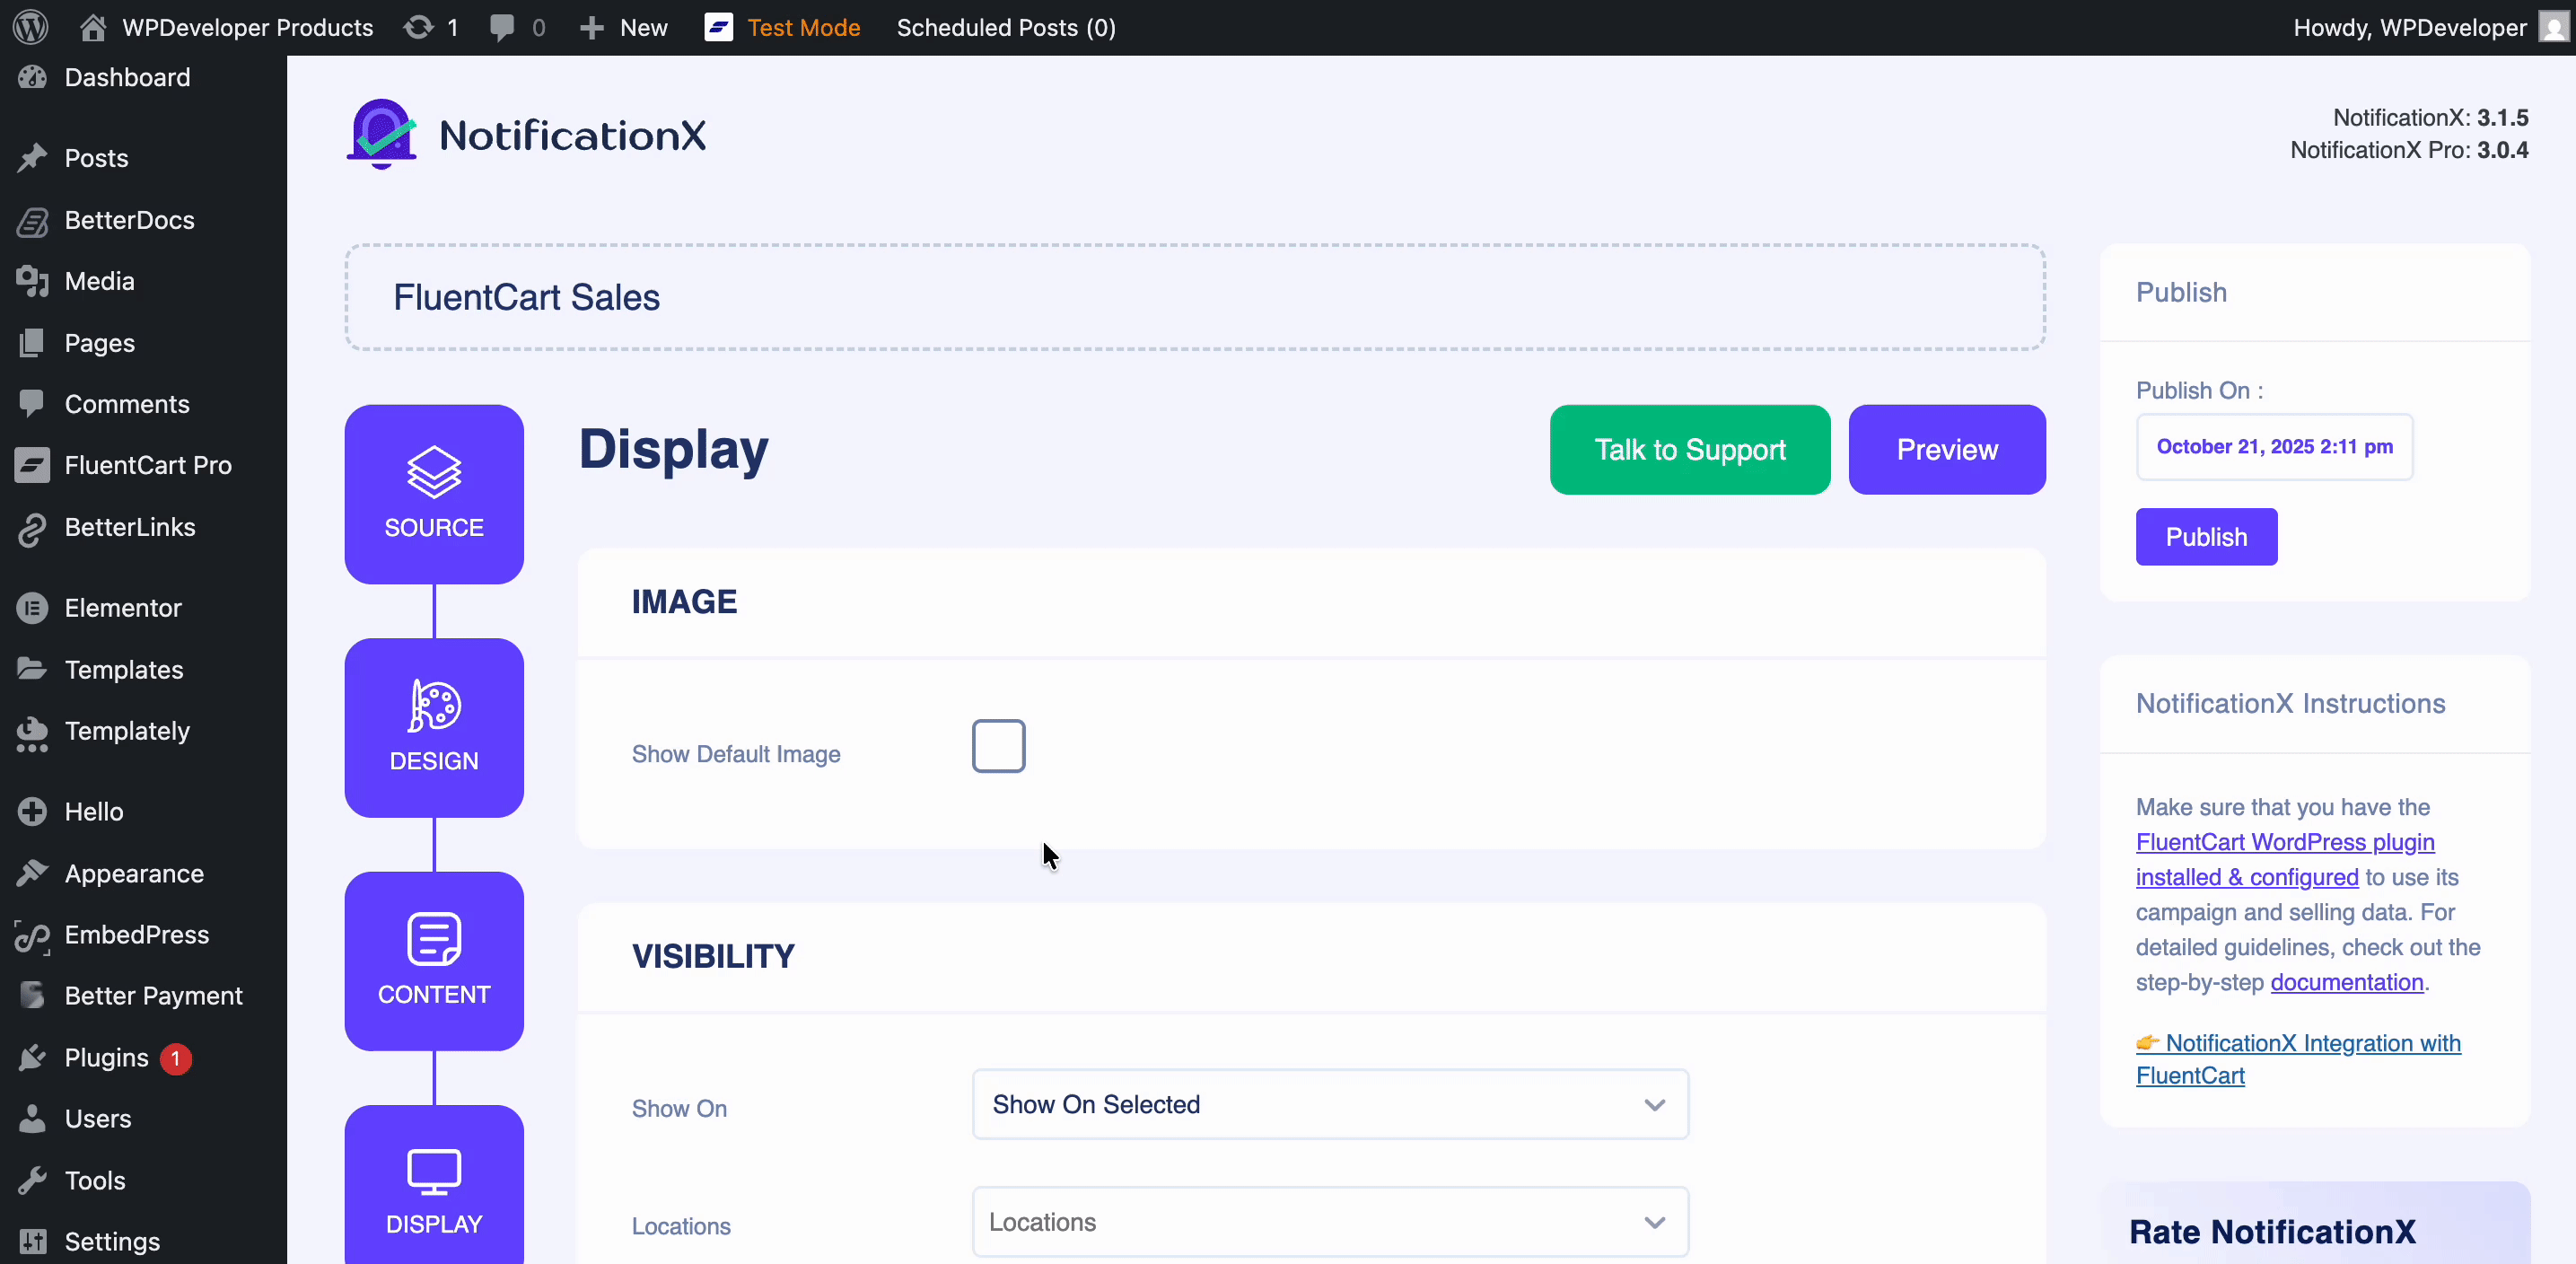The height and width of the screenshot is (1264, 2576).
Task: Go to the Content step icon
Action: click(434, 939)
